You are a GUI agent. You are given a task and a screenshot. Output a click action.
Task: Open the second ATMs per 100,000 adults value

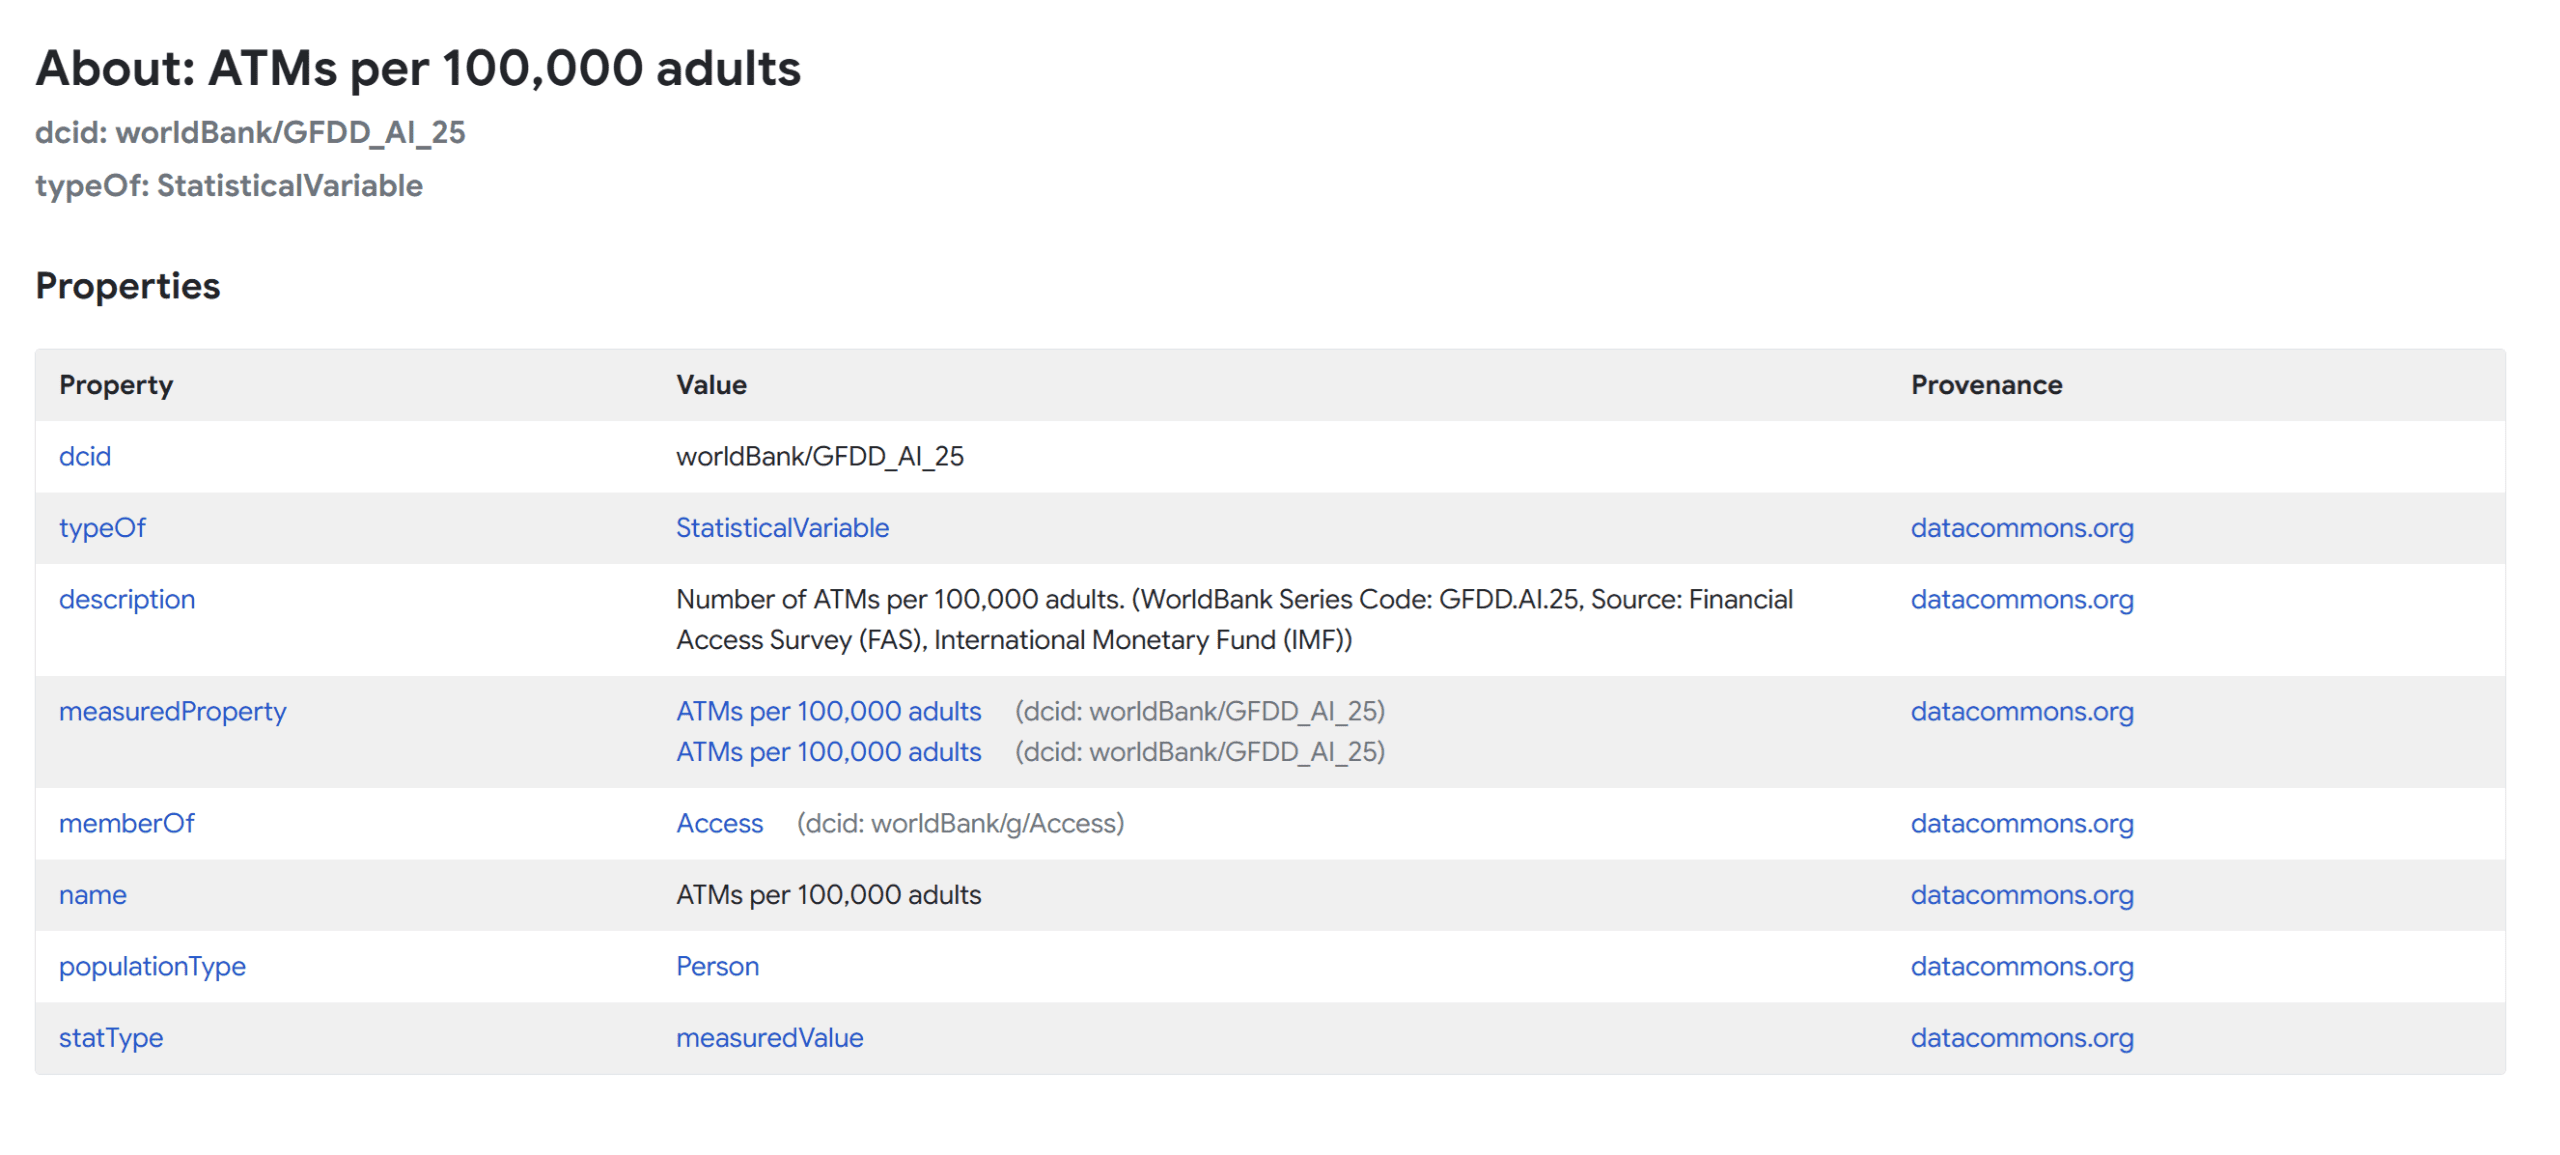[829, 751]
